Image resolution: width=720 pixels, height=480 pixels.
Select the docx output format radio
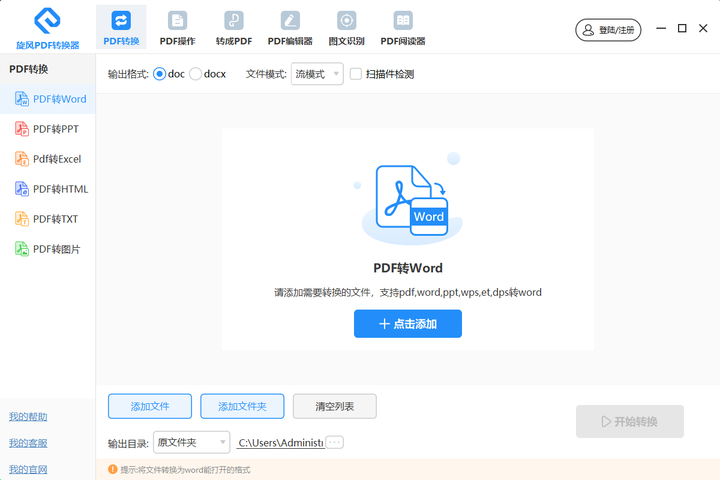[x=195, y=74]
